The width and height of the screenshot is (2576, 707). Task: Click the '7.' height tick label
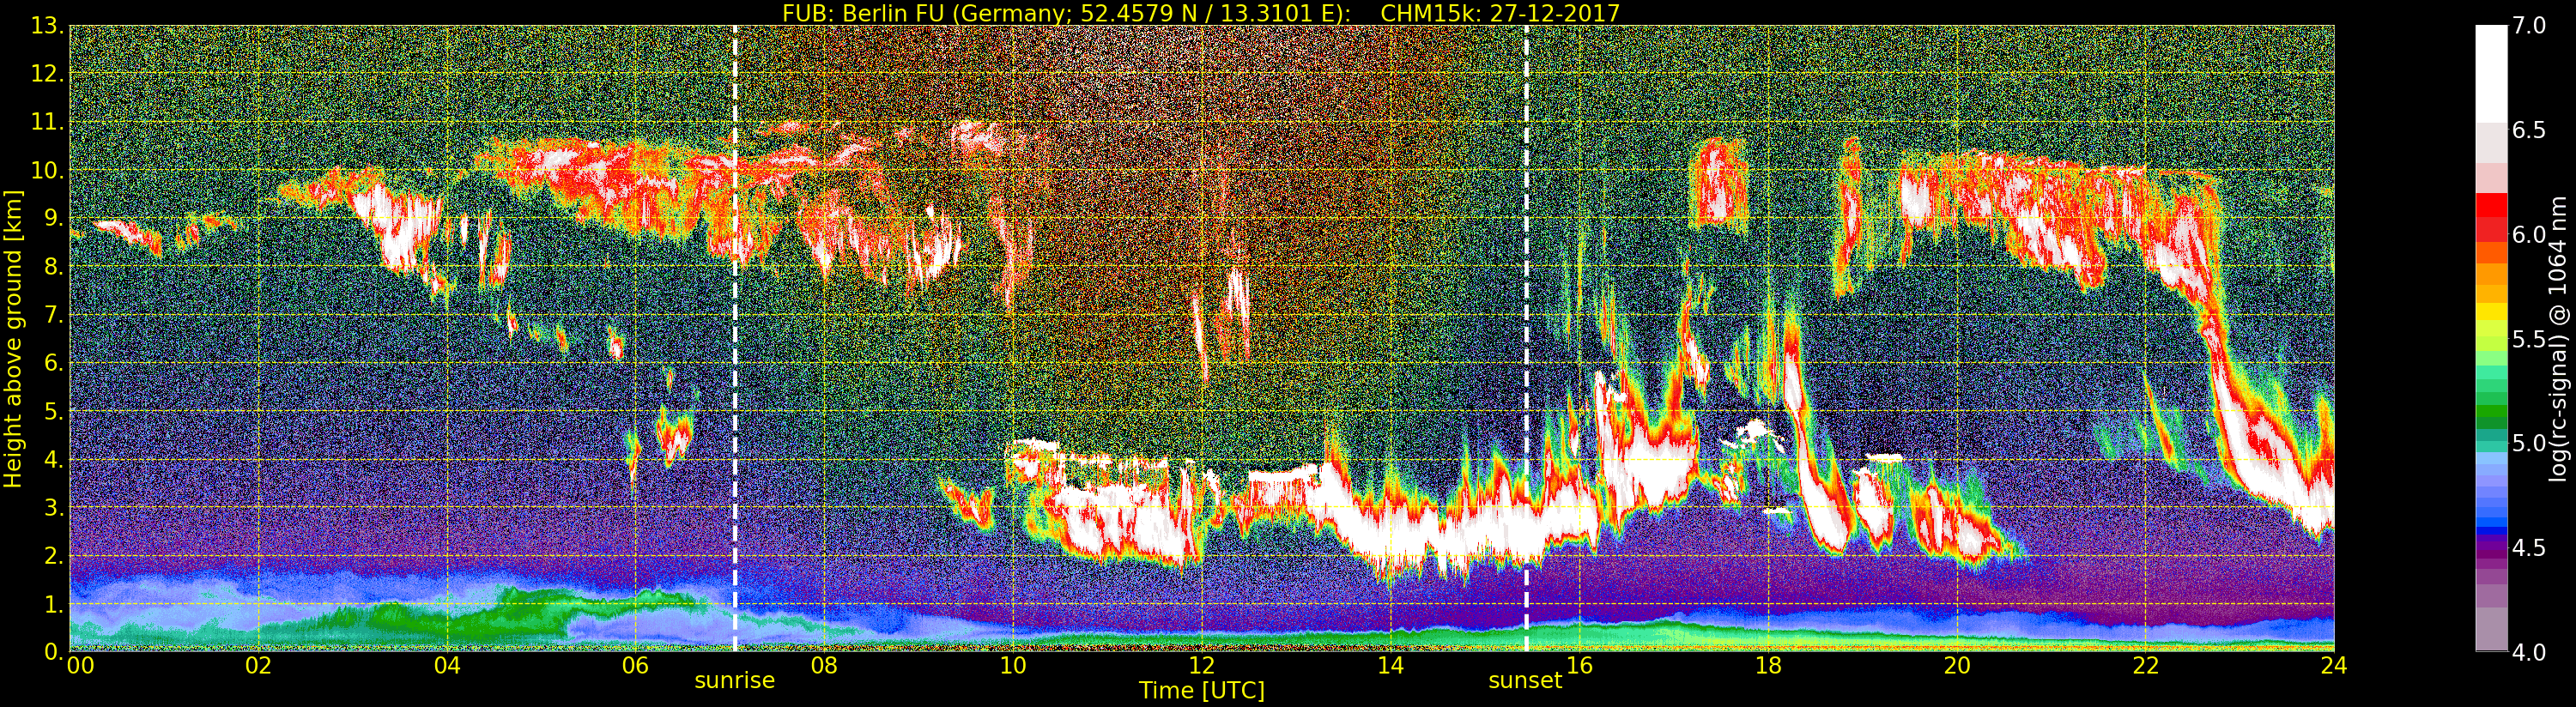[54, 315]
